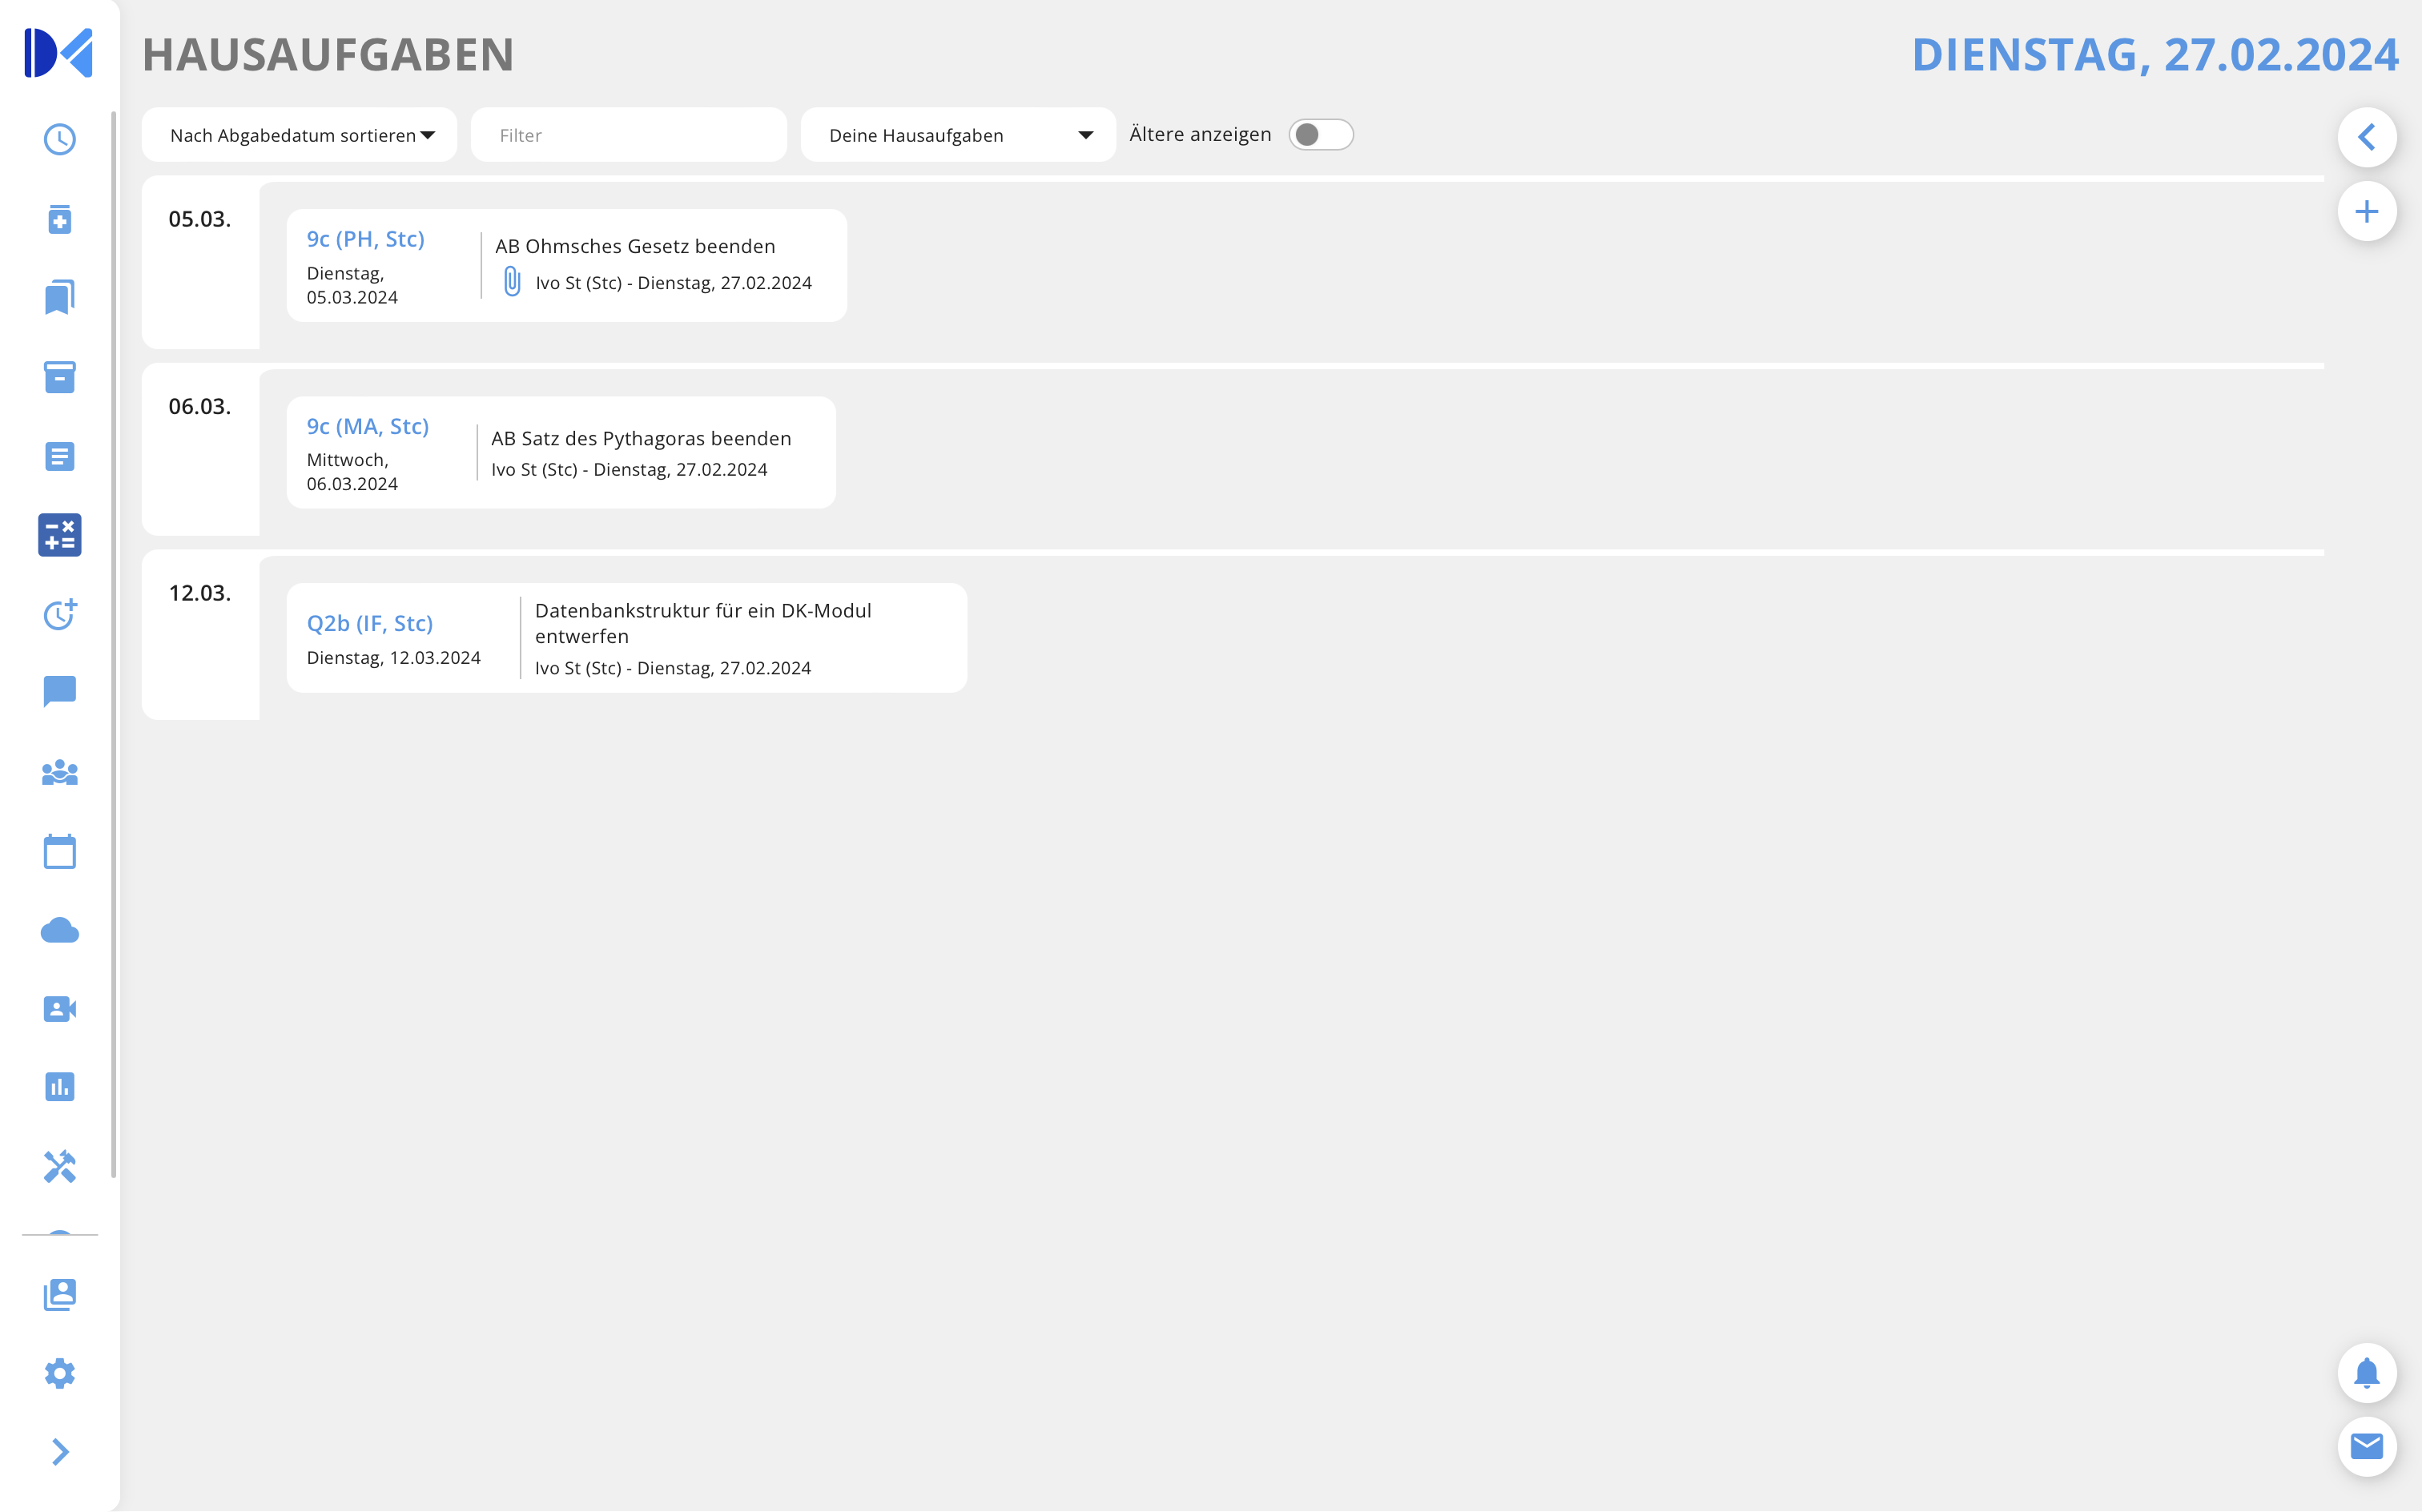Toggle the Ältere anzeigen switch
The height and width of the screenshot is (1512, 2422).
(x=1320, y=135)
